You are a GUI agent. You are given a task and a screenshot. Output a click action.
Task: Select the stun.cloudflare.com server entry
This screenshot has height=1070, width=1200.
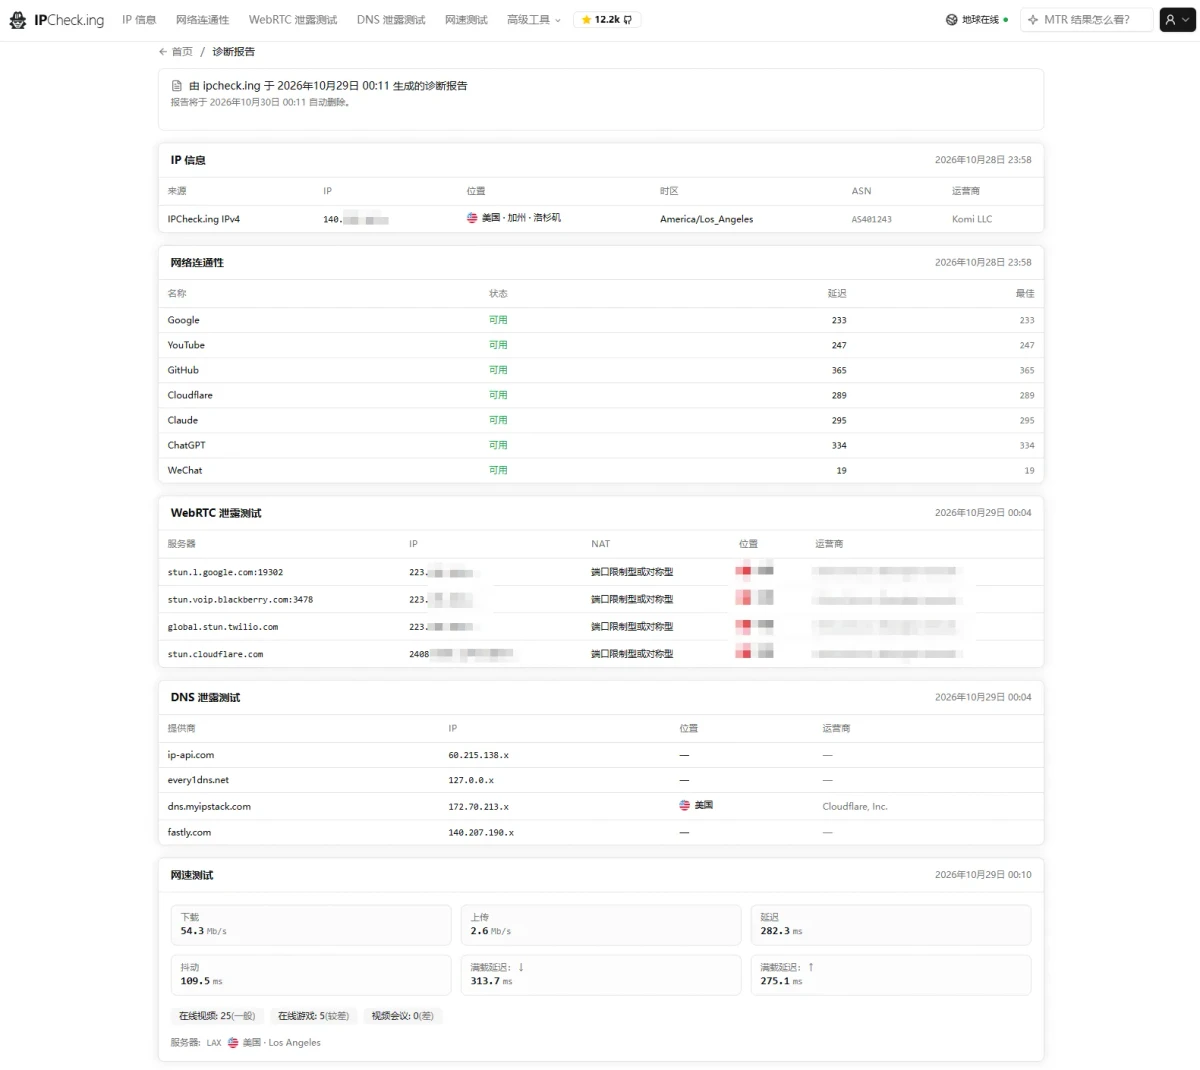pos(215,654)
